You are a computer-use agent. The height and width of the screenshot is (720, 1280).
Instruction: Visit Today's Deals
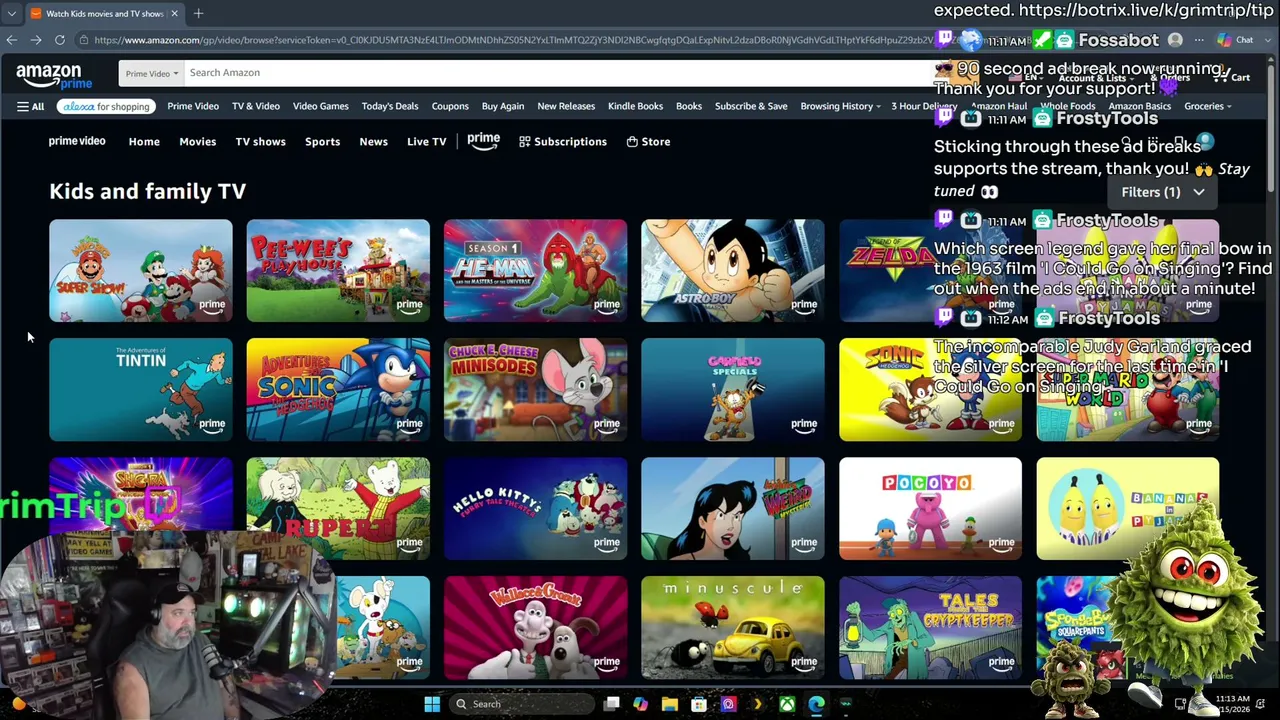[x=390, y=106]
